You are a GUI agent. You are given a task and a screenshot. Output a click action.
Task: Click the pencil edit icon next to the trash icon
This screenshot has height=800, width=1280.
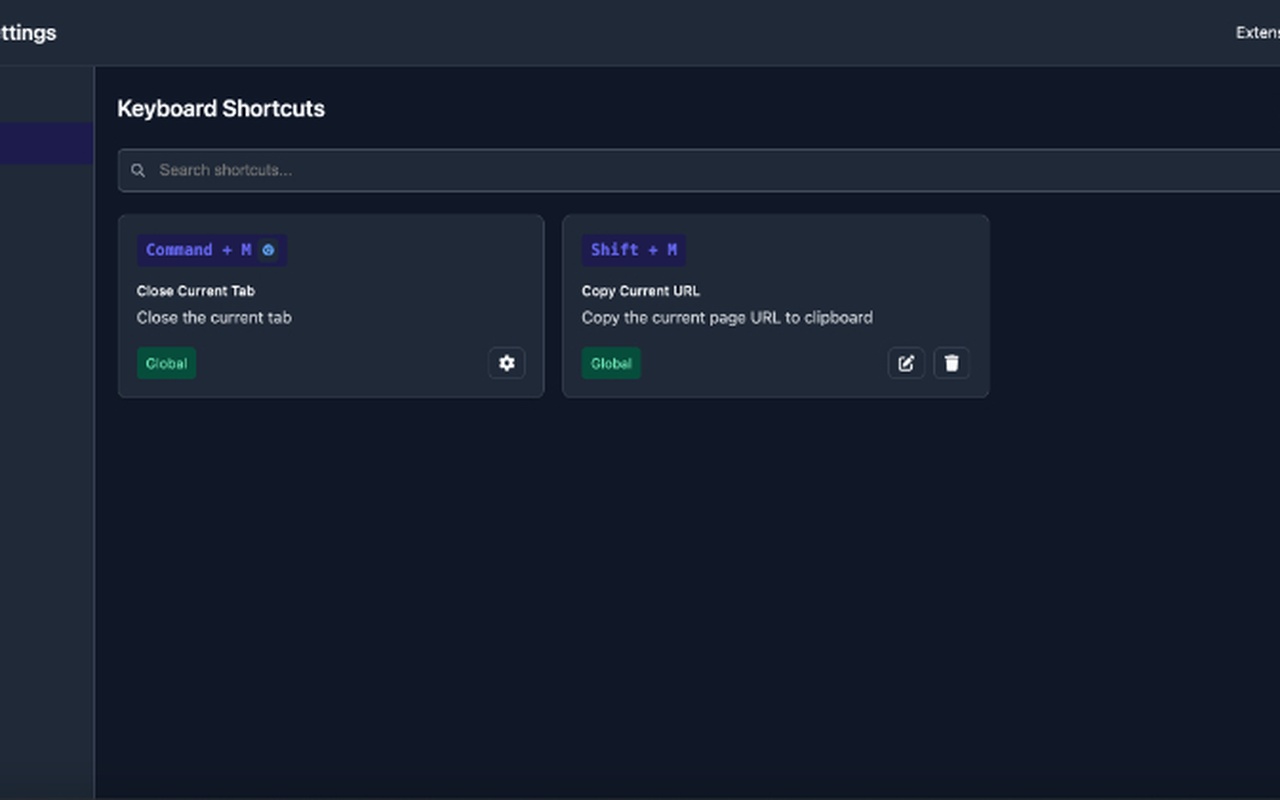tap(906, 363)
